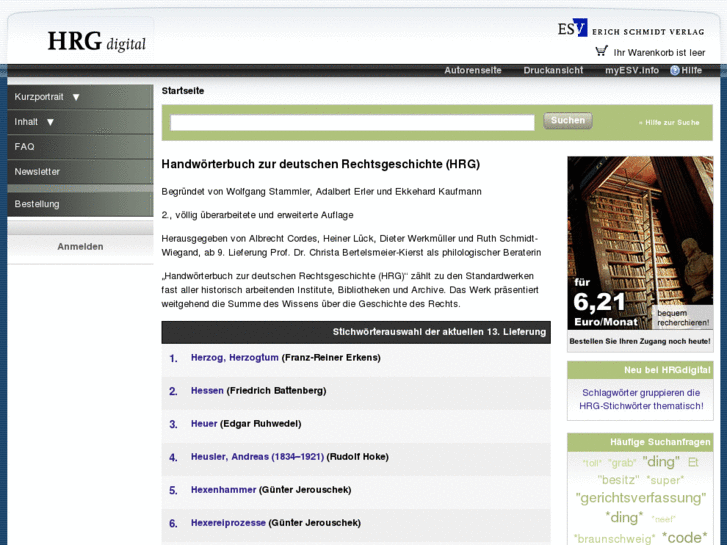Click tag *braunschweig* in search cloud
Viewport: 727px width, 545px height.
click(x=614, y=539)
